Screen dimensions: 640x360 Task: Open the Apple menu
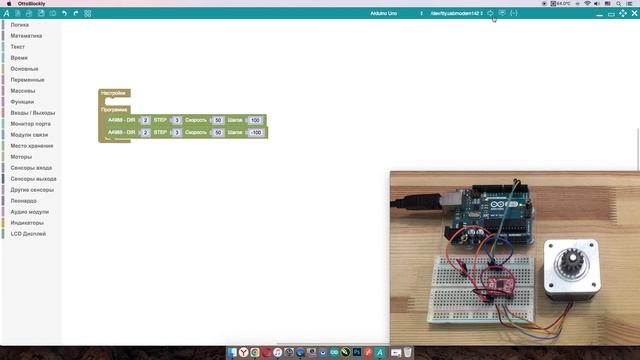[x=9, y=3]
